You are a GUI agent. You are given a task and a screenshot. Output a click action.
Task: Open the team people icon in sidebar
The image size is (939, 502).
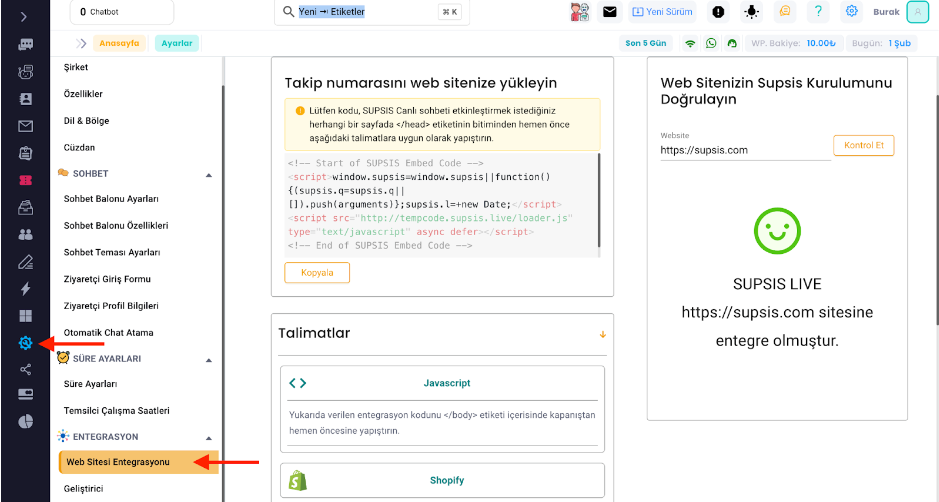click(x=26, y=234)
